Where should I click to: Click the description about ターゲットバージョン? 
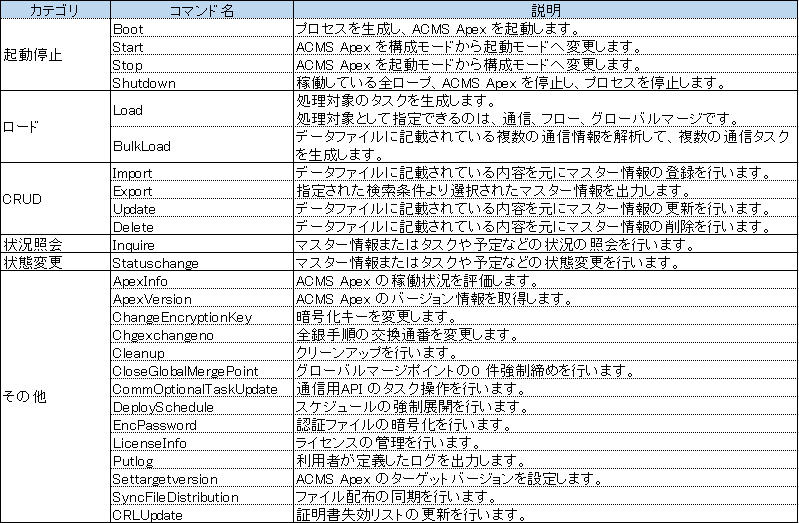coord(449,478)
